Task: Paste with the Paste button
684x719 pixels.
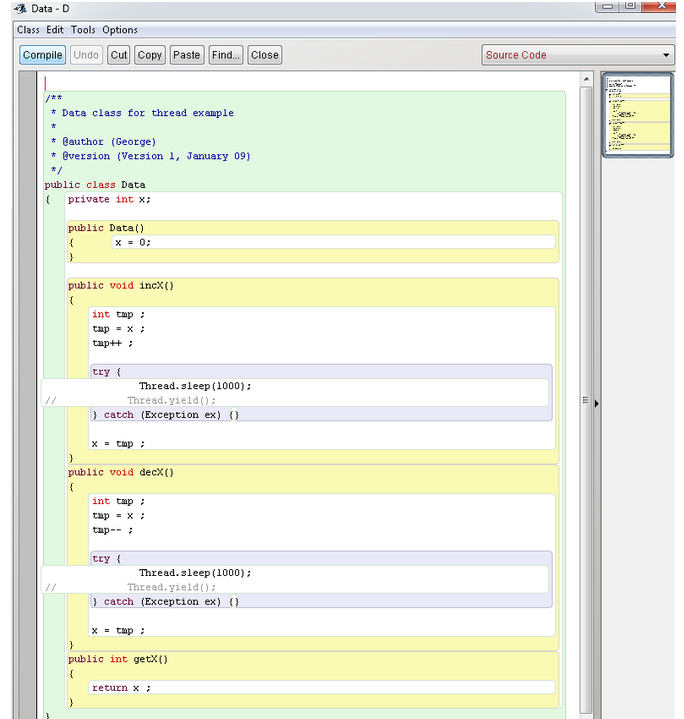Action: pos(186,55)
